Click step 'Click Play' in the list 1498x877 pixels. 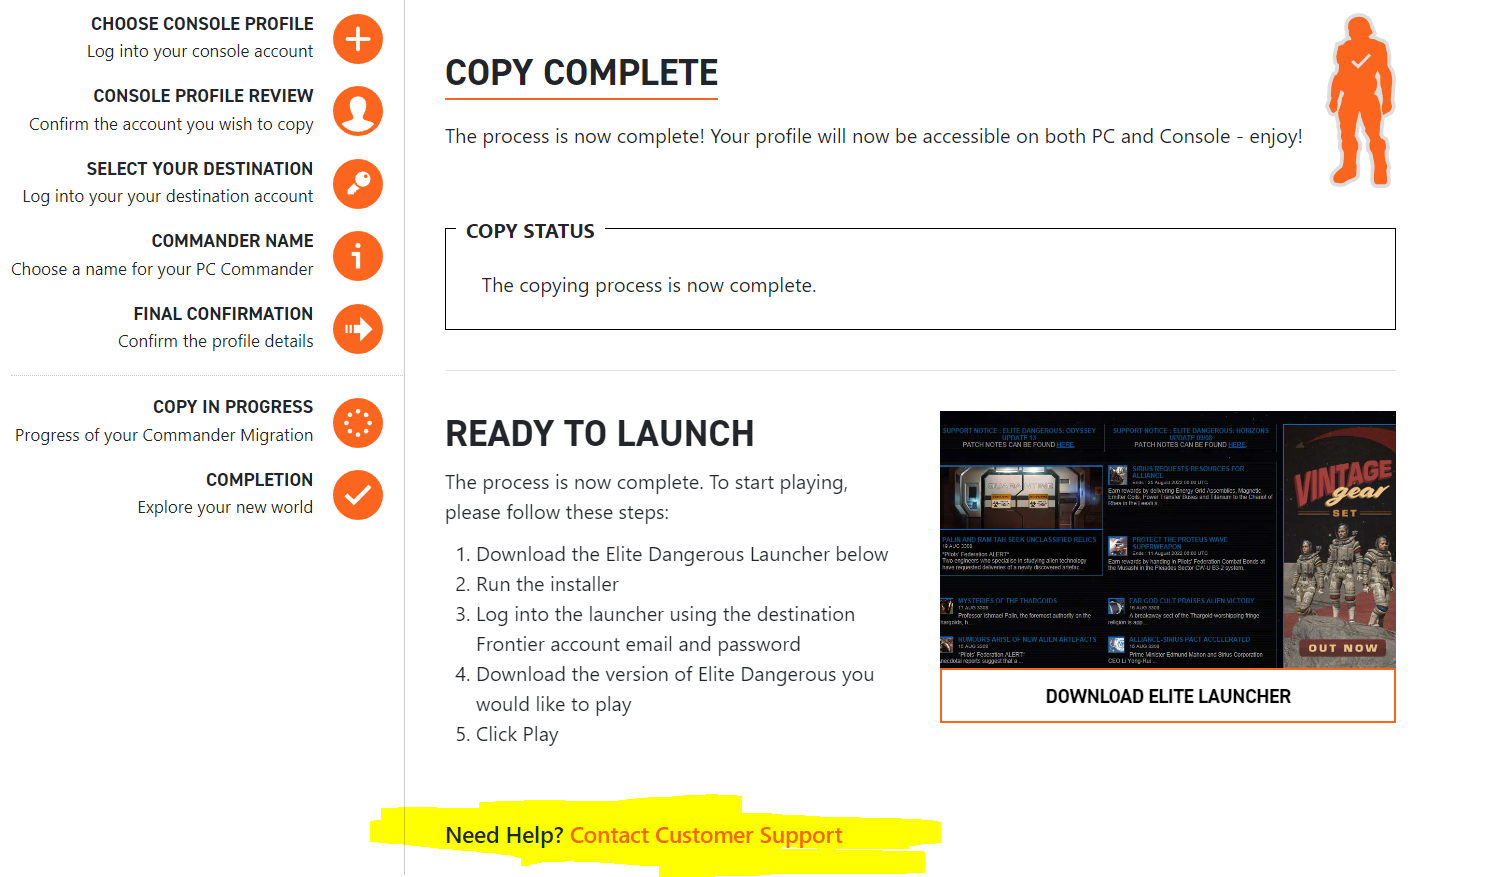[517, 734]
